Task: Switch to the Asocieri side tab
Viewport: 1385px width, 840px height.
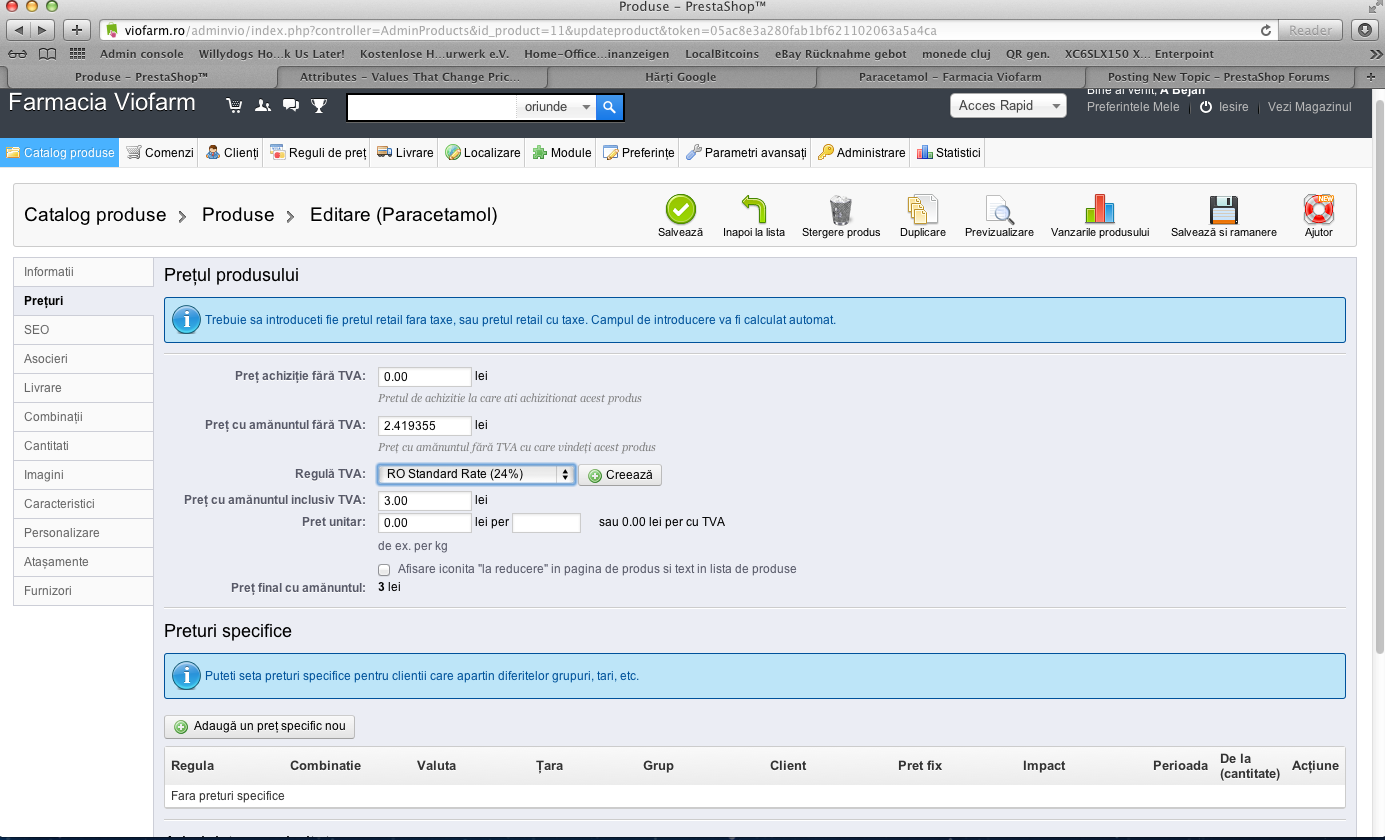Action: [x=83, y=359]
